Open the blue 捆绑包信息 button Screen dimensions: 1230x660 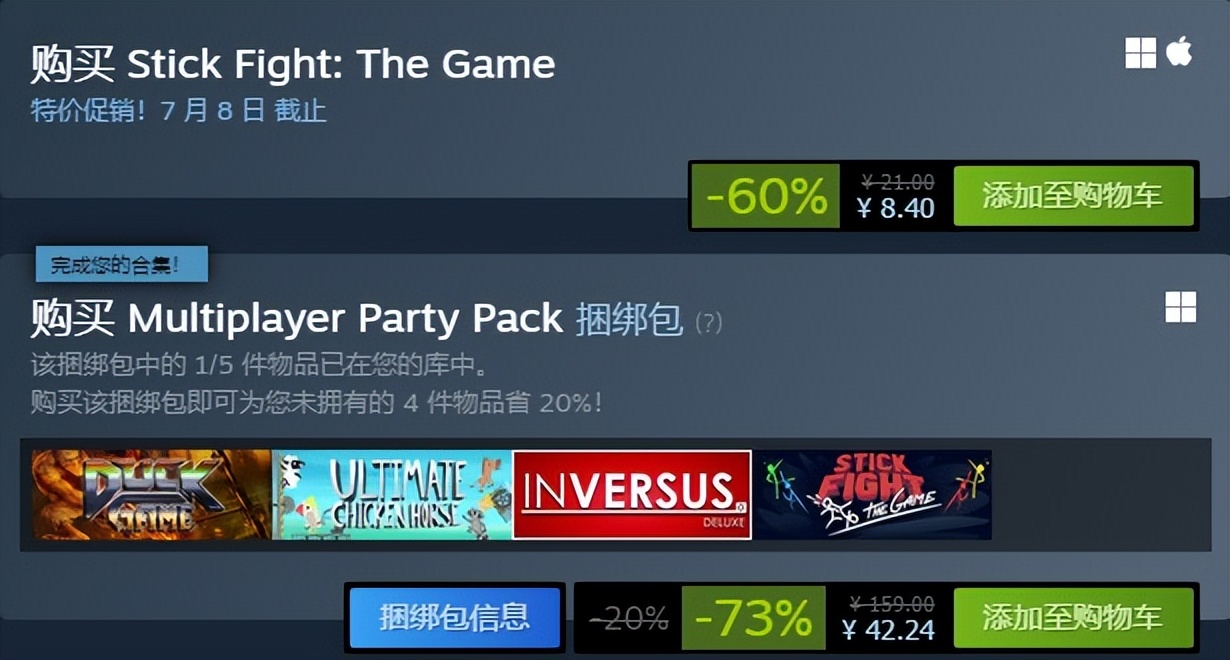pos(454,618)
